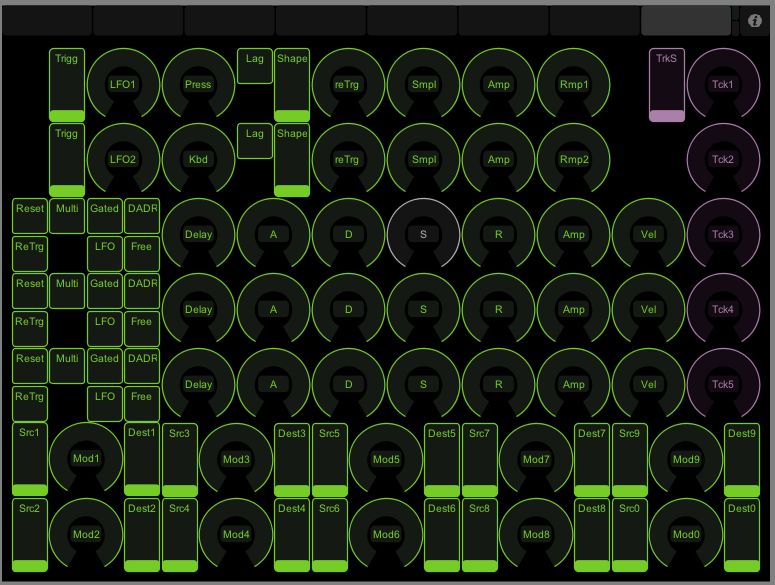Click the LFO1 knob

pos(123,84)
